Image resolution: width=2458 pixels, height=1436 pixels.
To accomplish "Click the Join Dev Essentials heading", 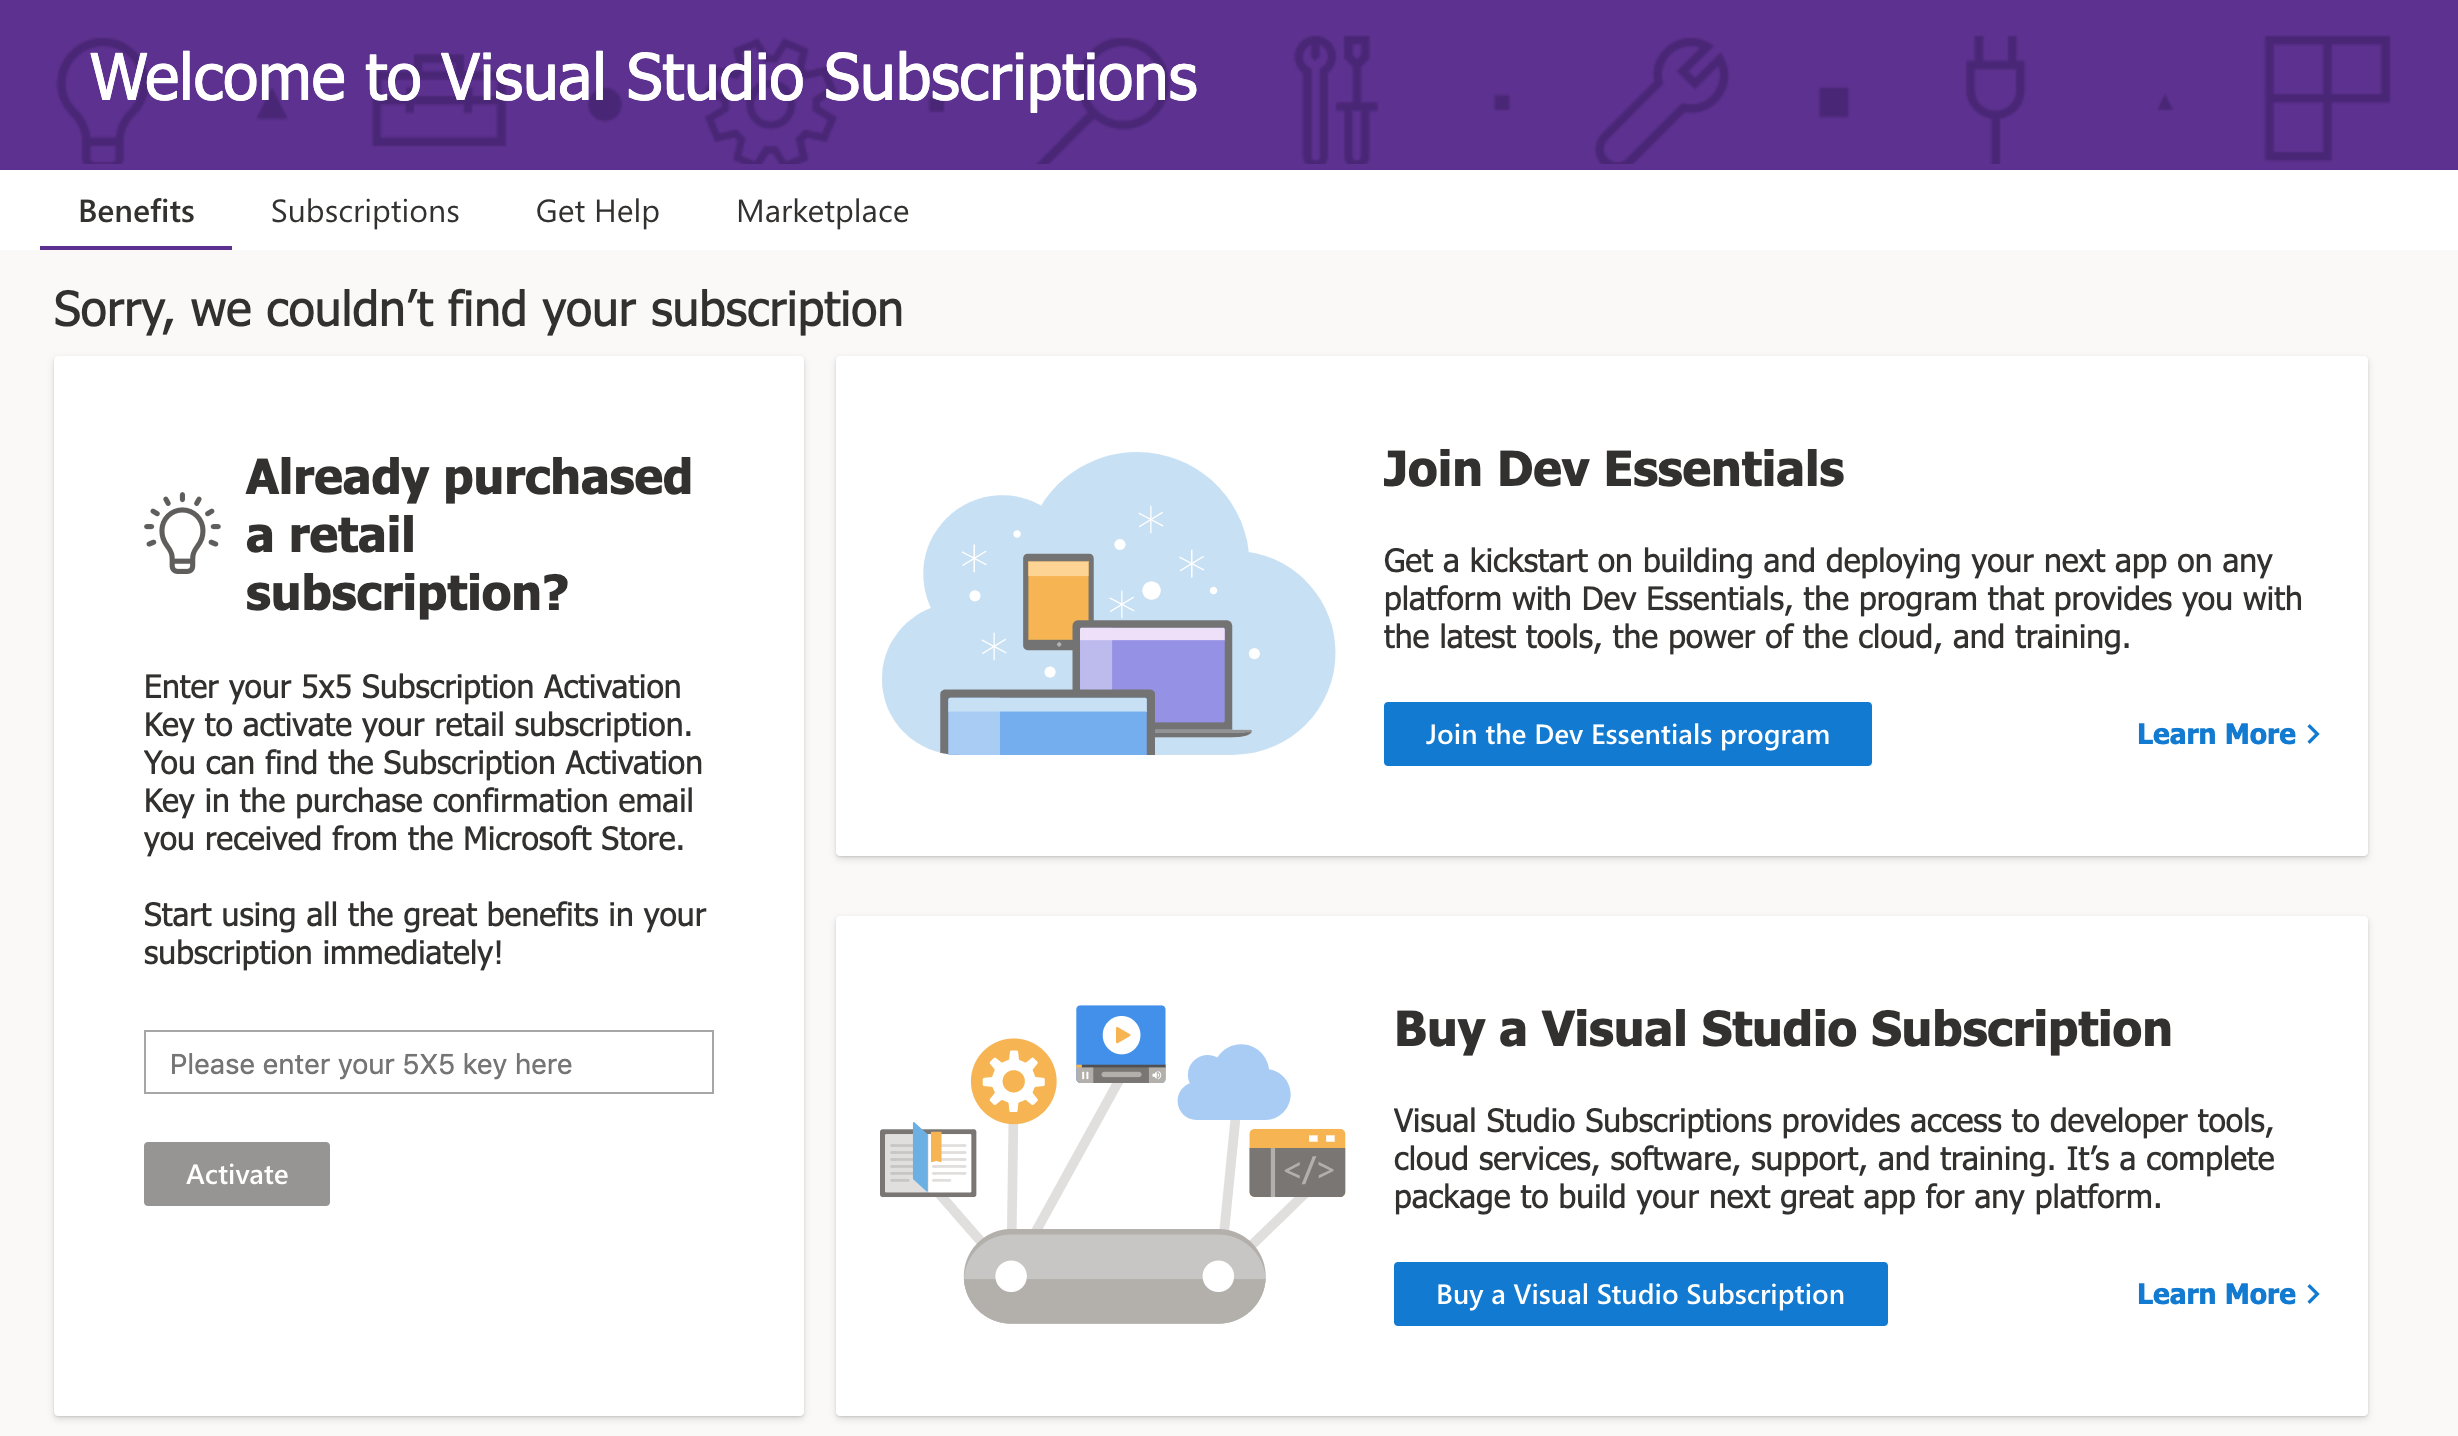I will point(1613,469).
